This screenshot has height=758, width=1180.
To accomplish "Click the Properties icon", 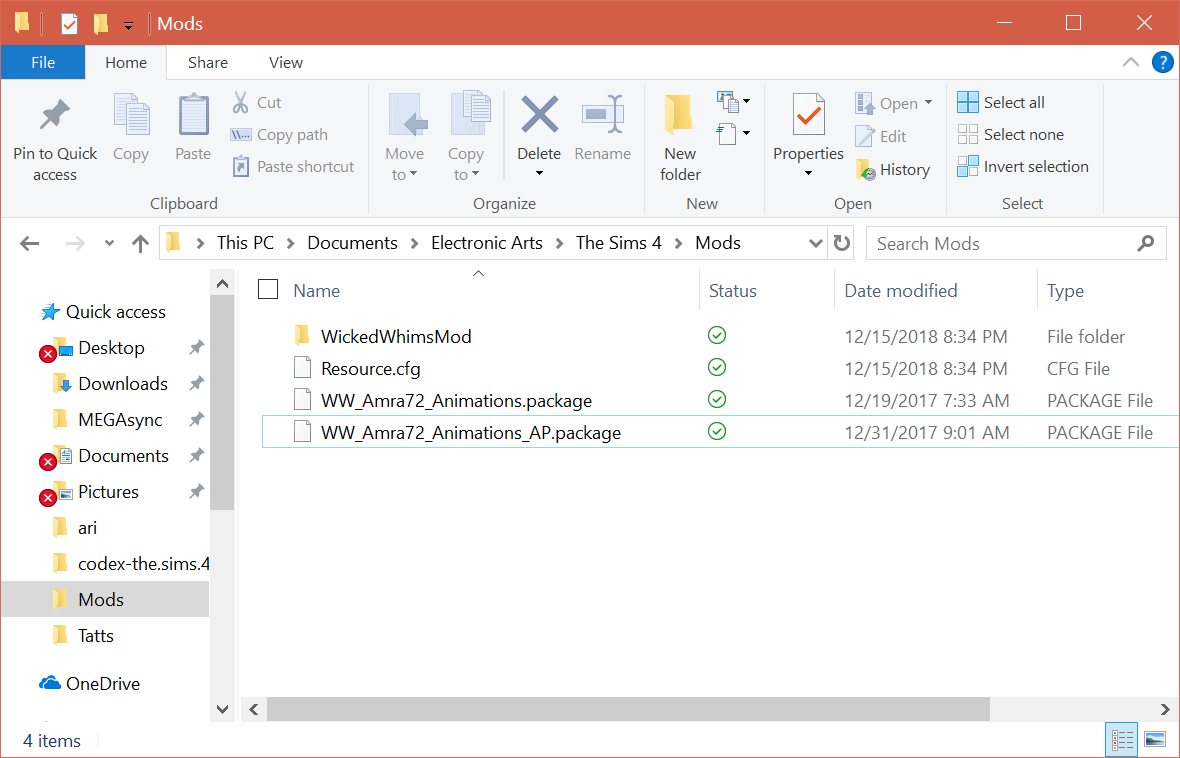I will click(808, 115).
